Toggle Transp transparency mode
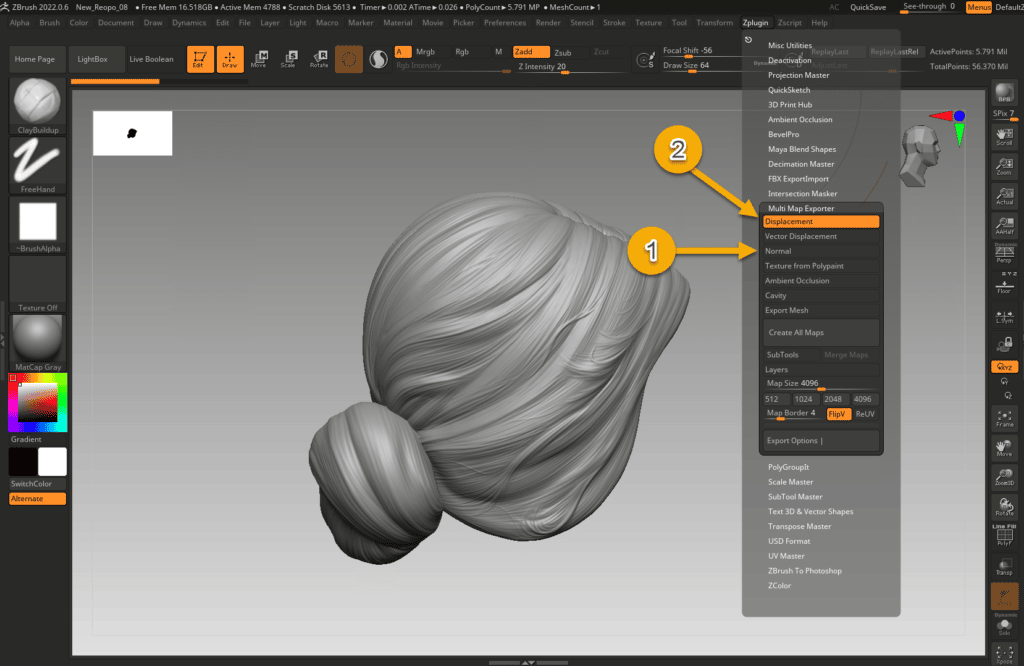Screen dimensions: 1024x666 pyautogui.click(x=1004, y=565)
